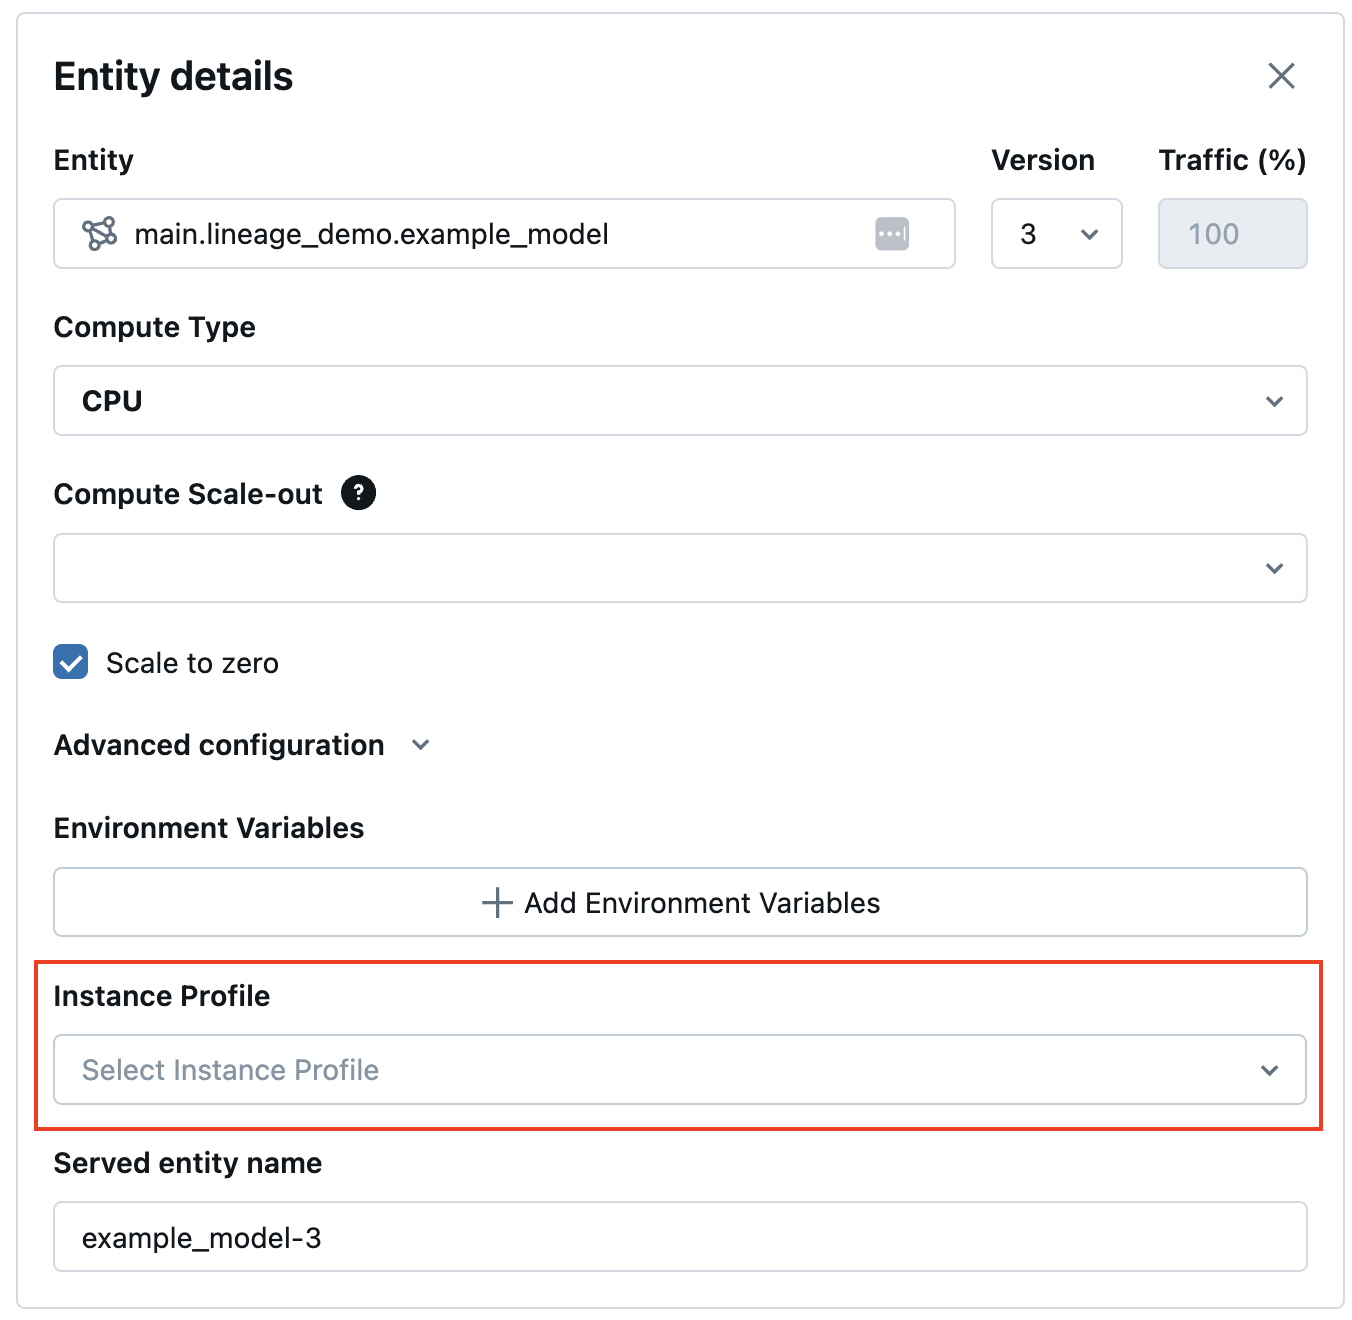Click the chevron arrow in the Compute Type box
The width and height of the screenshot is (1352, 1320).
click(1274, 401)
